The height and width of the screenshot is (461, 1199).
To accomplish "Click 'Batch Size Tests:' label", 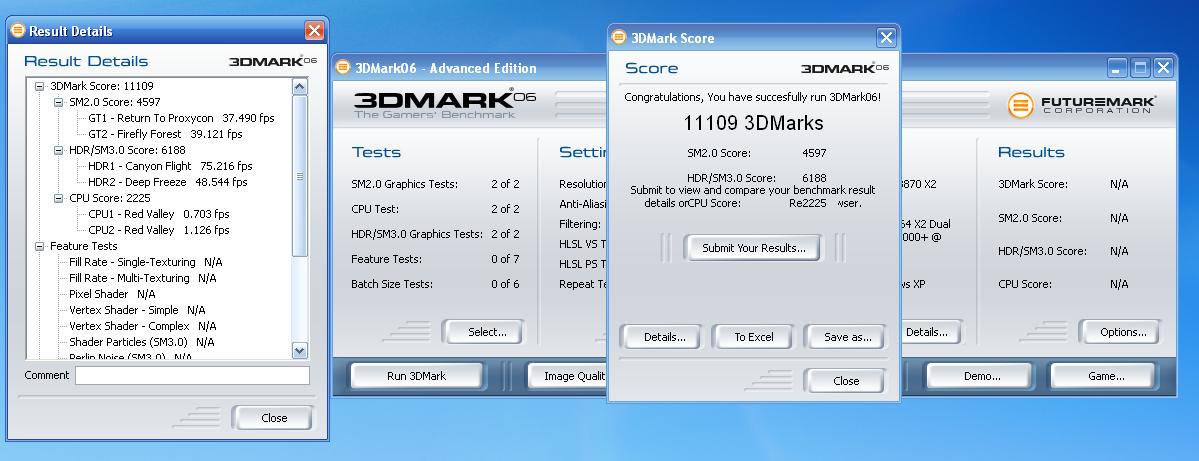I will 391,284.
